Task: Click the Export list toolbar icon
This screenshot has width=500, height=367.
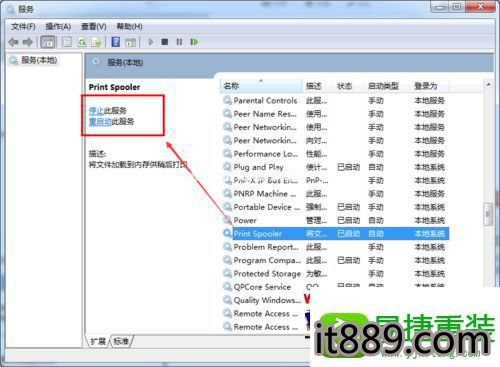Action: [x=97, y=42]
